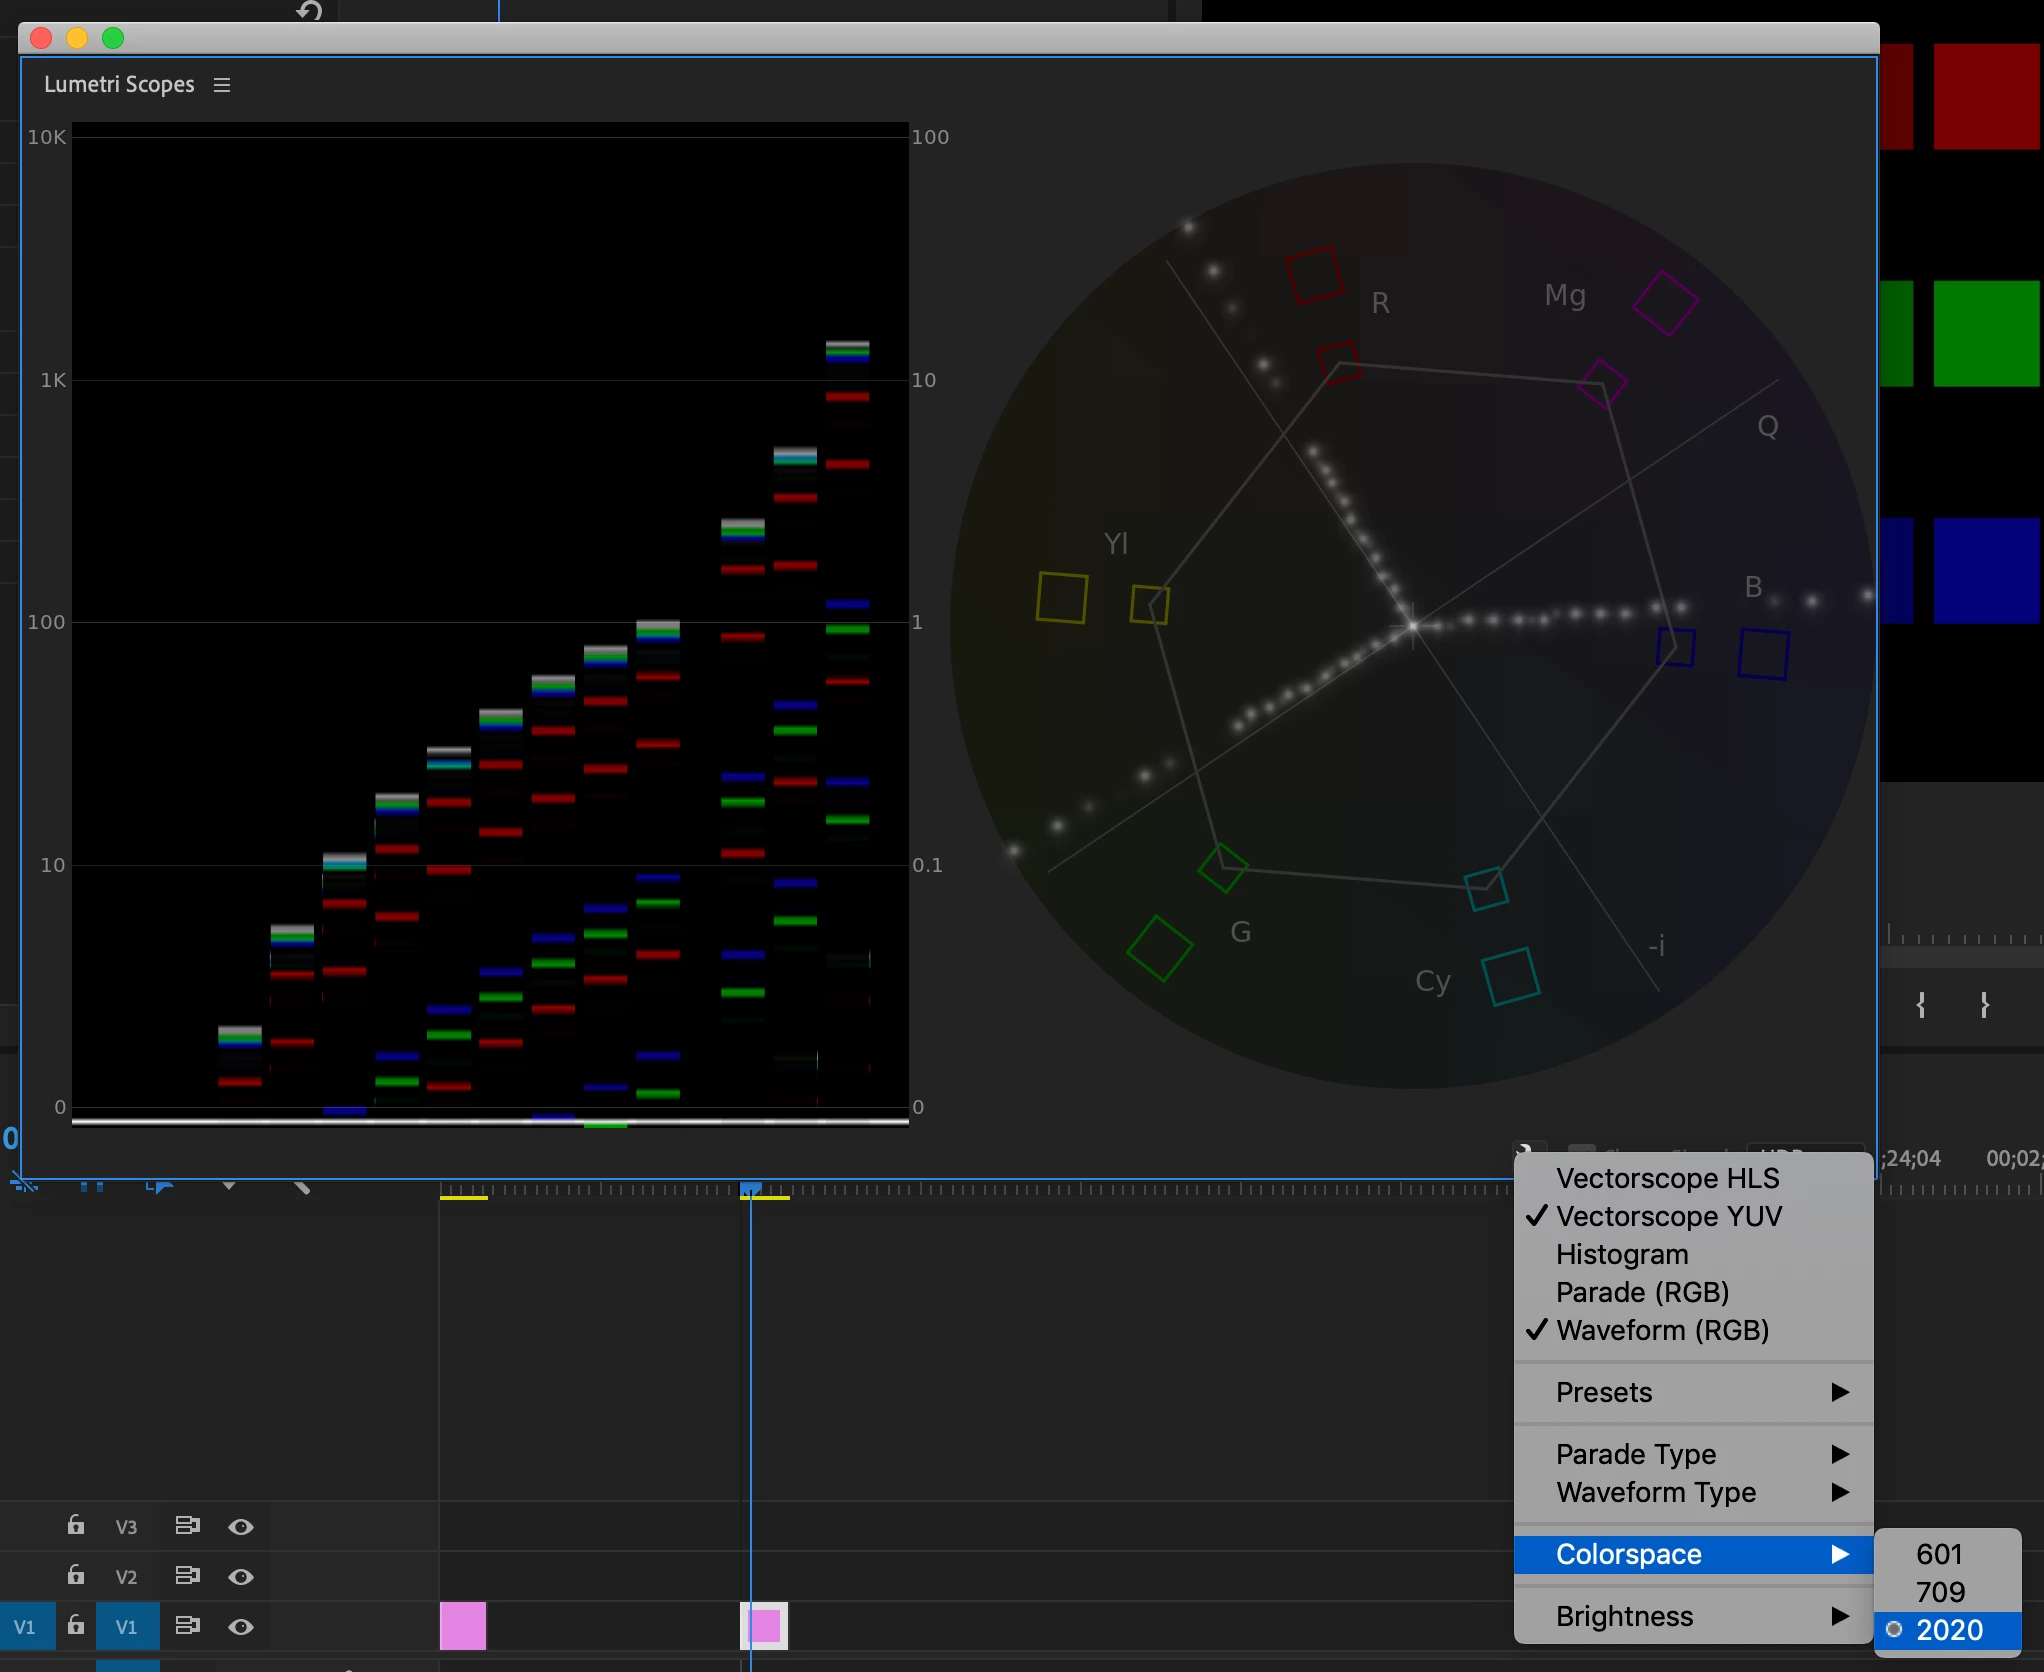Open the Lumetri Scopes panel menu icon
This screenshot has height=1672, width=2044.
pyautogui.click(x=222, y=86)
